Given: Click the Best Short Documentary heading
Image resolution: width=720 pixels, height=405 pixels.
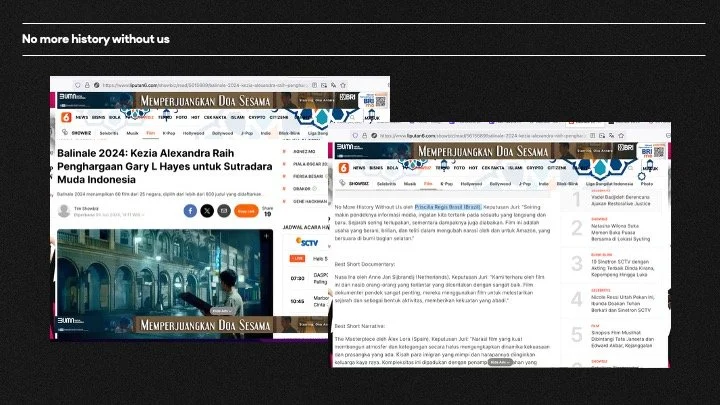Looking at the screenshot, I should (x=365, y=264).
